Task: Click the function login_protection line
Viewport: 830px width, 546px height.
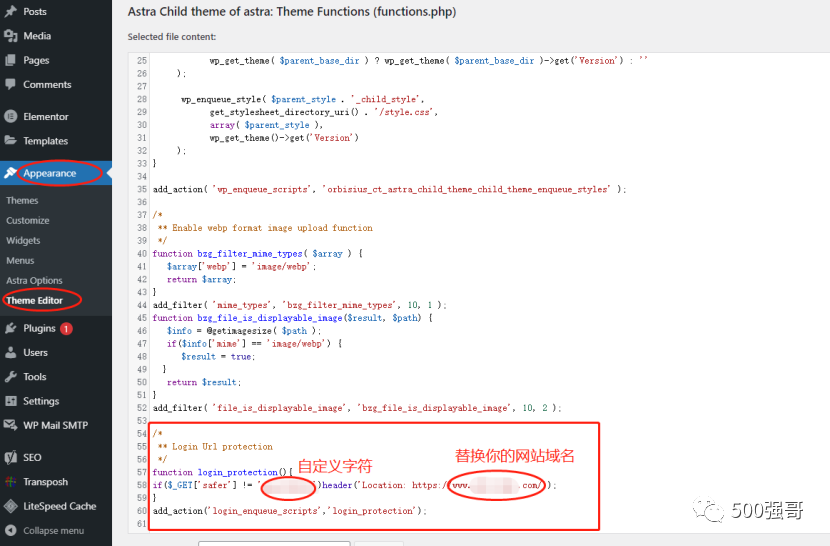Action: (222, 472)
